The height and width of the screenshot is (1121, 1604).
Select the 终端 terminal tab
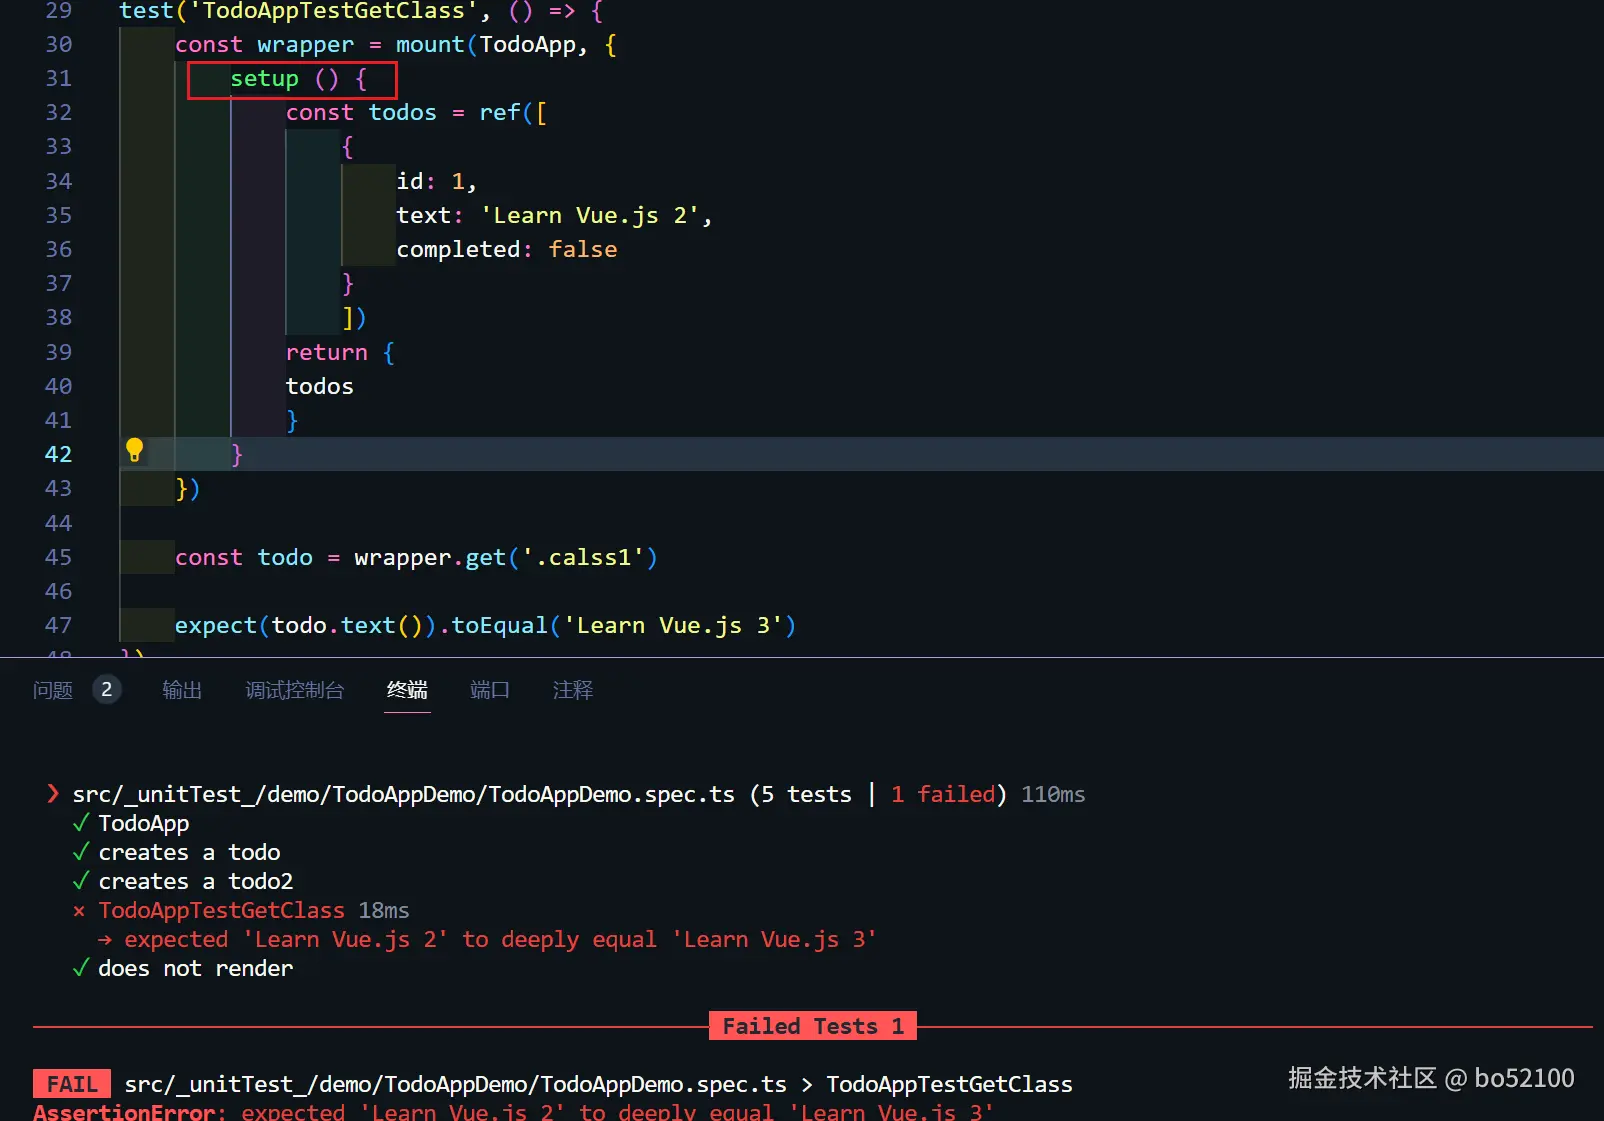407,690
